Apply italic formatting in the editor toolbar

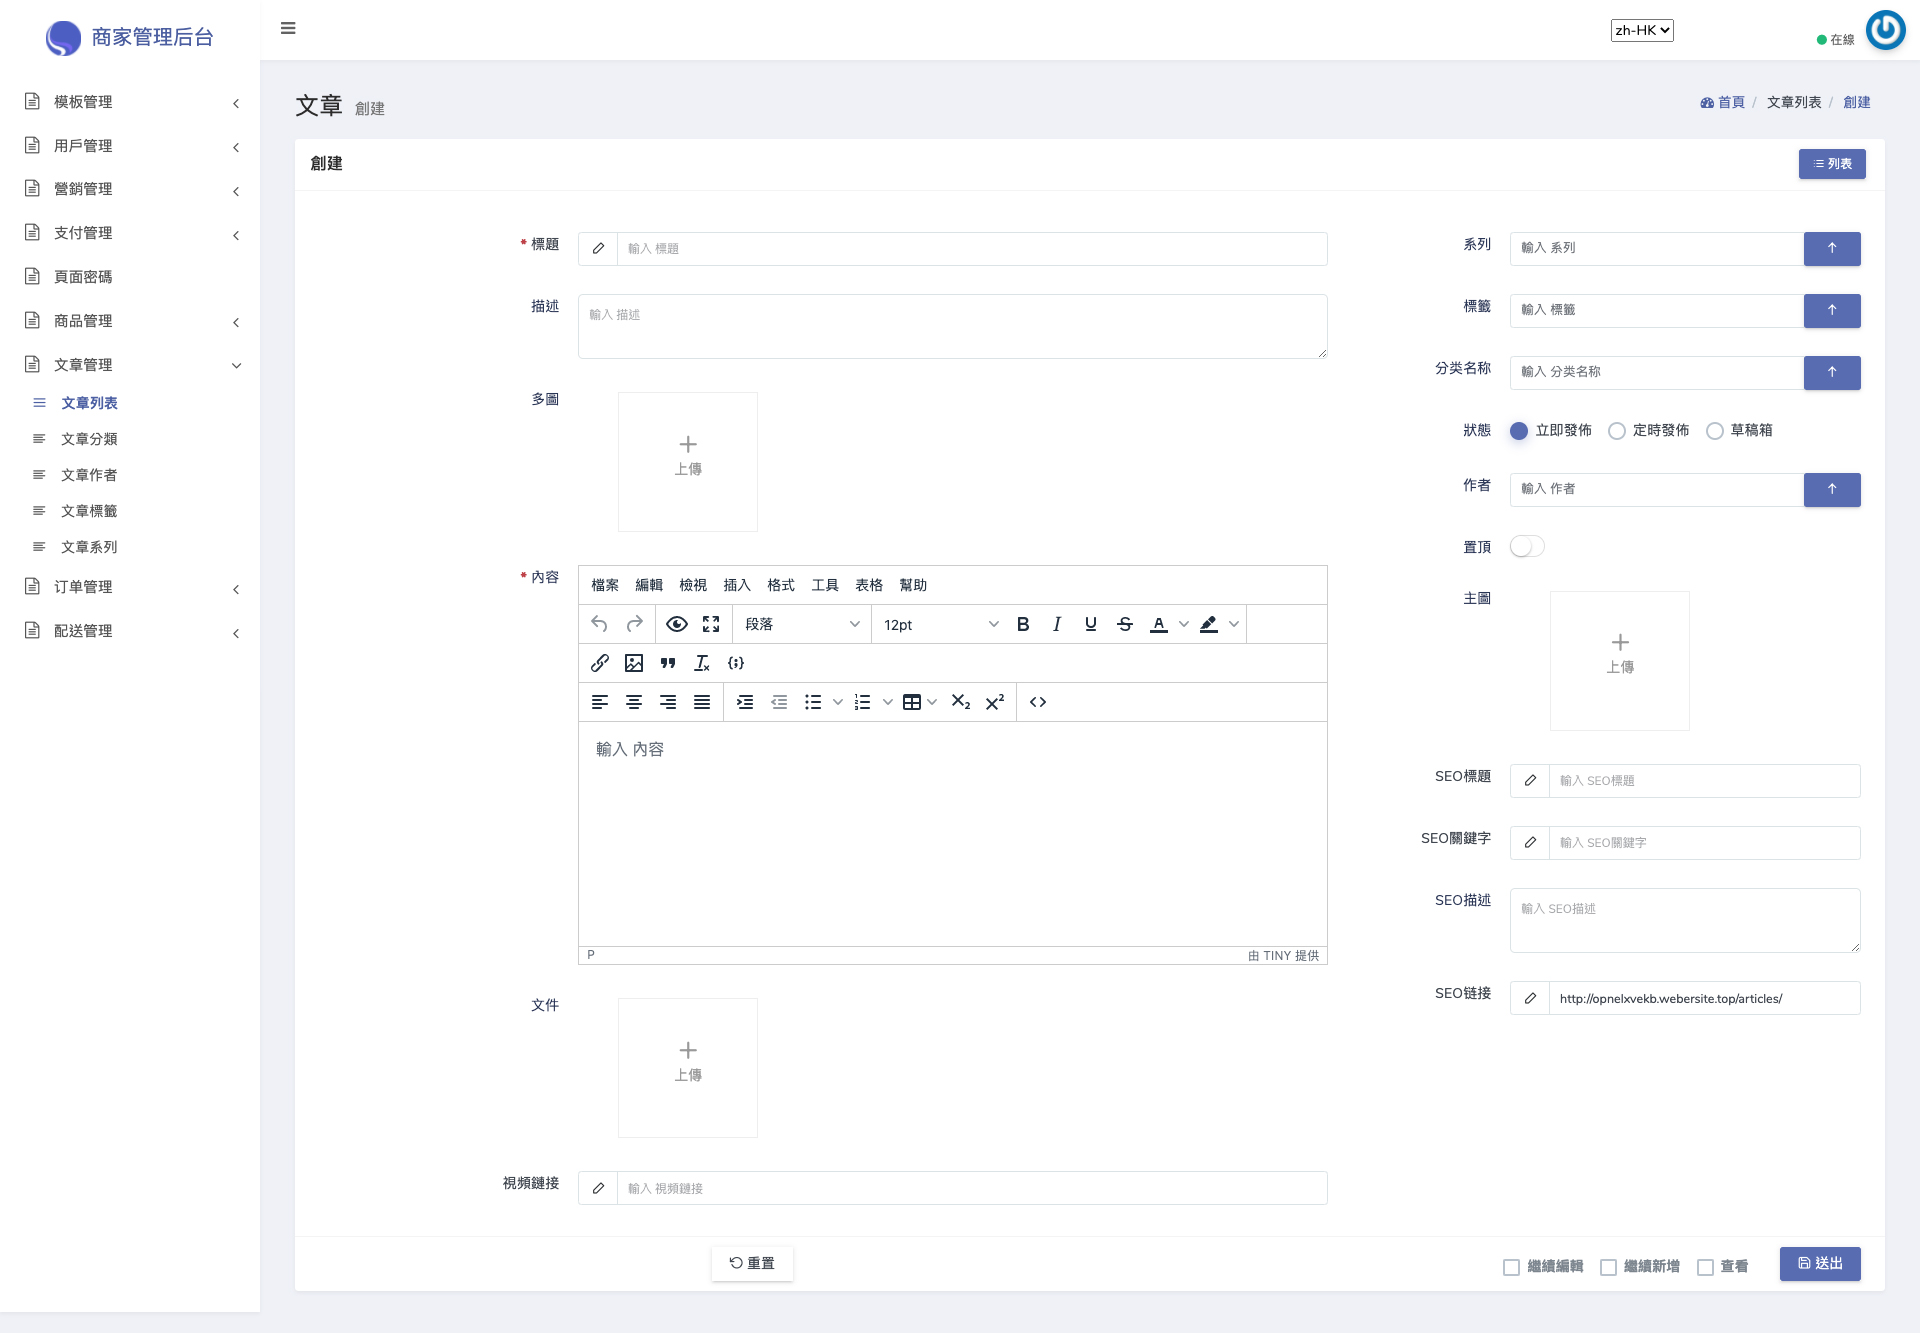point(1057,624)
